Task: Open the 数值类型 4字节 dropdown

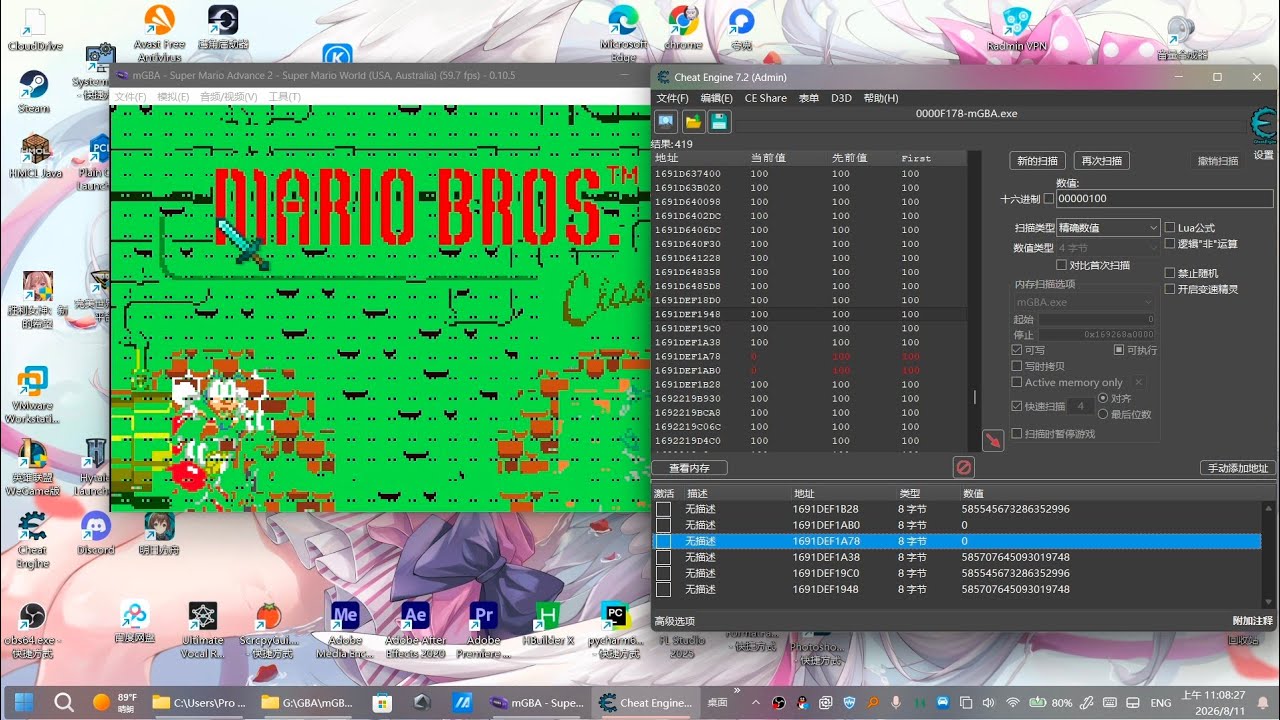Action: tap(1108, 247)
